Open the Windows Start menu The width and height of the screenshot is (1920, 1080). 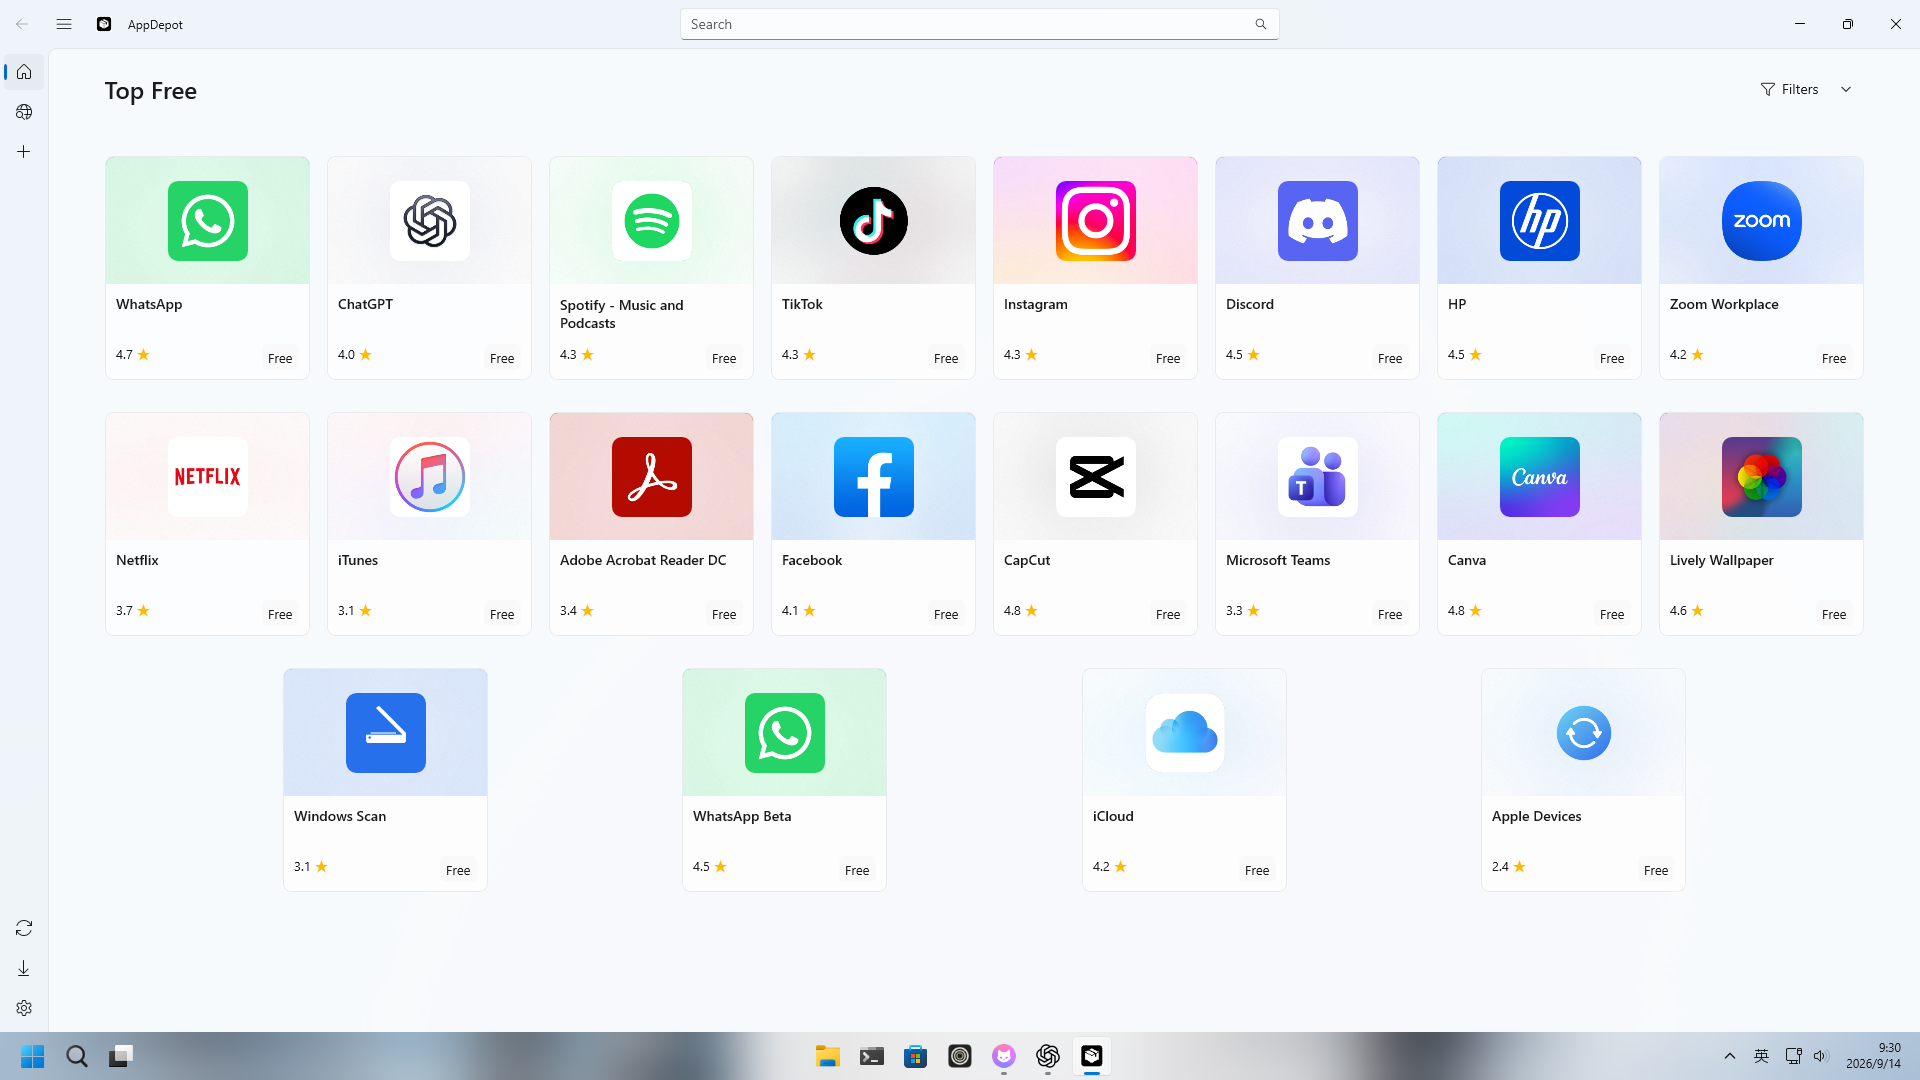pos(33,1056)
